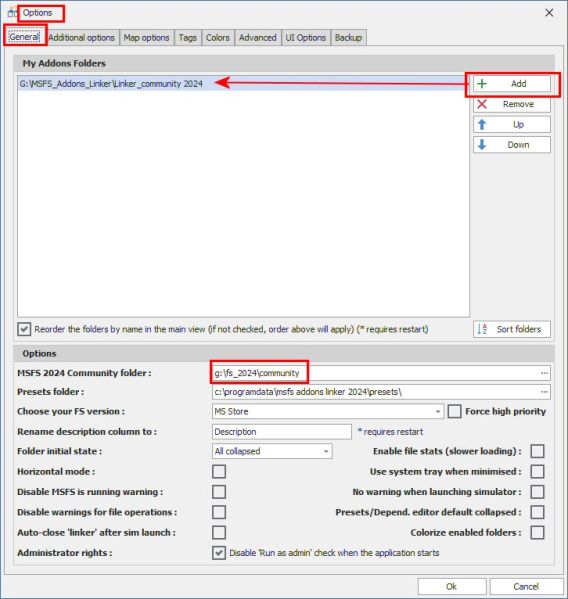568x599 pixels.
Task: Click the green plus Add icon
Action: pyautogui.click(x=482, y=84)
